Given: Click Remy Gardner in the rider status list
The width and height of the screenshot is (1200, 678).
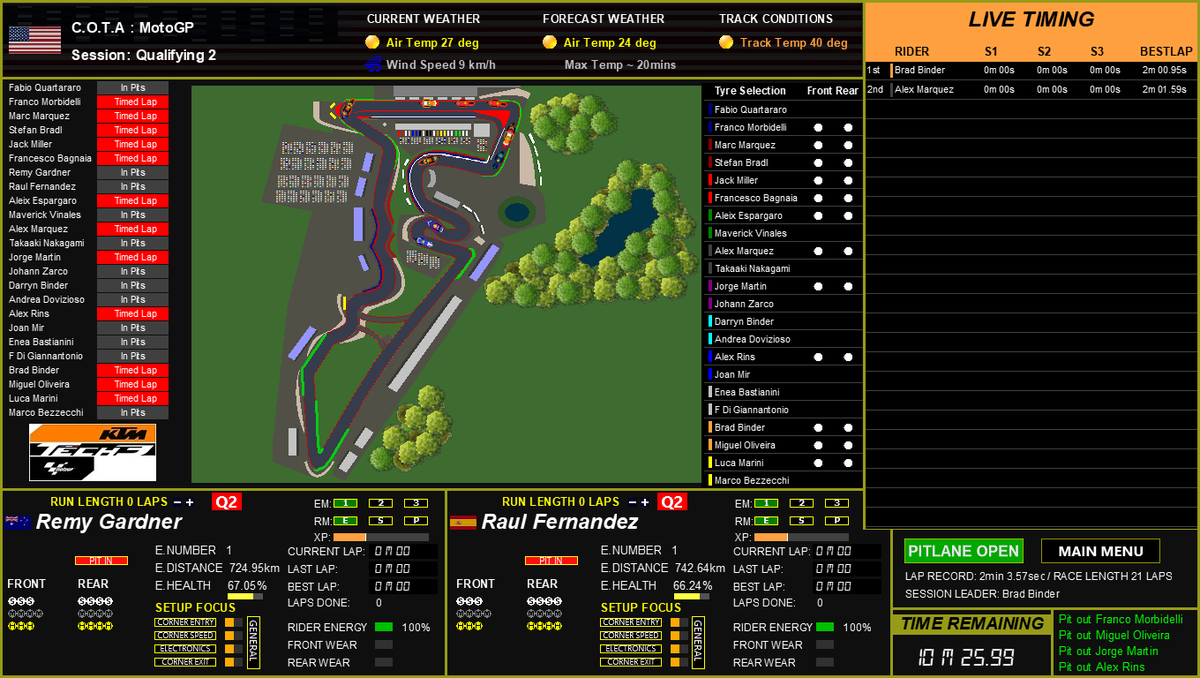Looking at the screenshot, I should tap(88, 172).
